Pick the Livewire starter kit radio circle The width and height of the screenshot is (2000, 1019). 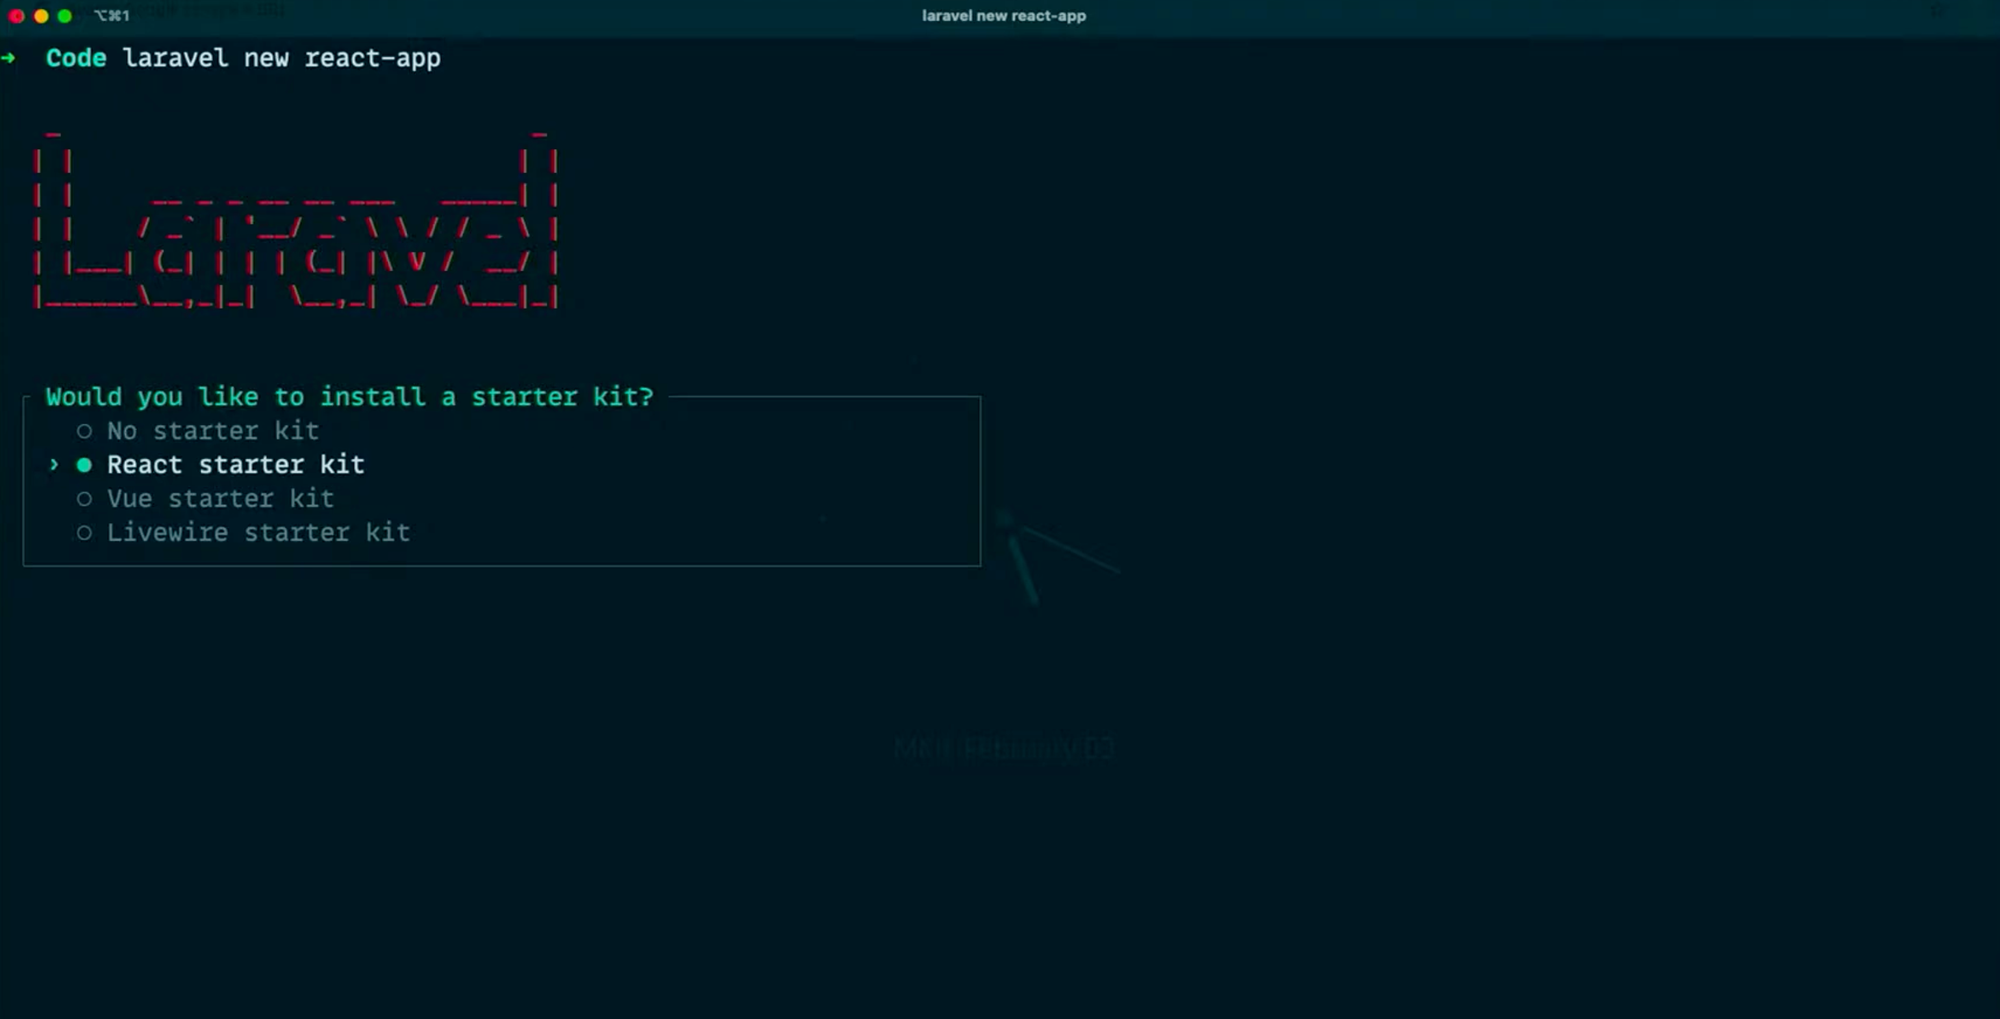pyautogui.click(x=85, y=533)
